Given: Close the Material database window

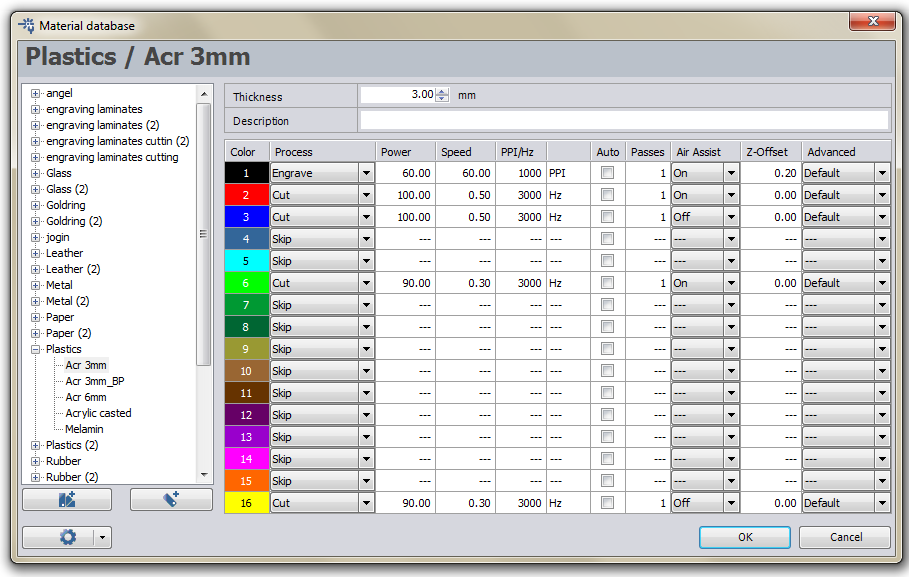Looking at the screenshot, I should click(873, 21).
